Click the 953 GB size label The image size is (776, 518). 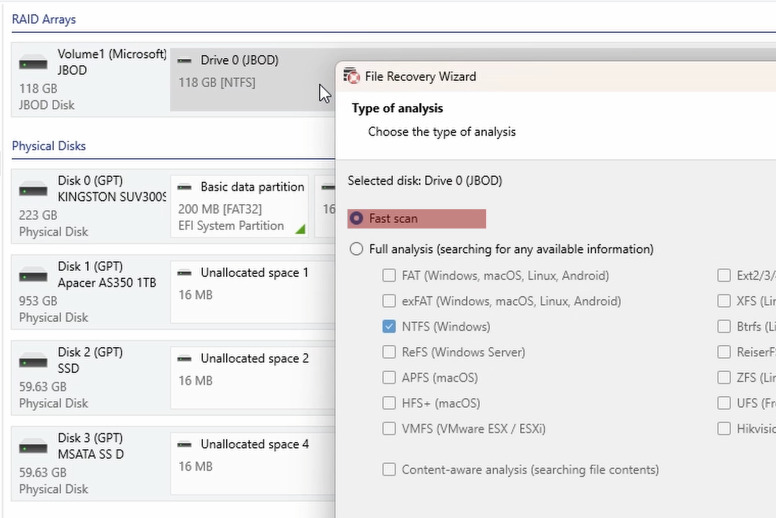coord(38,301)
